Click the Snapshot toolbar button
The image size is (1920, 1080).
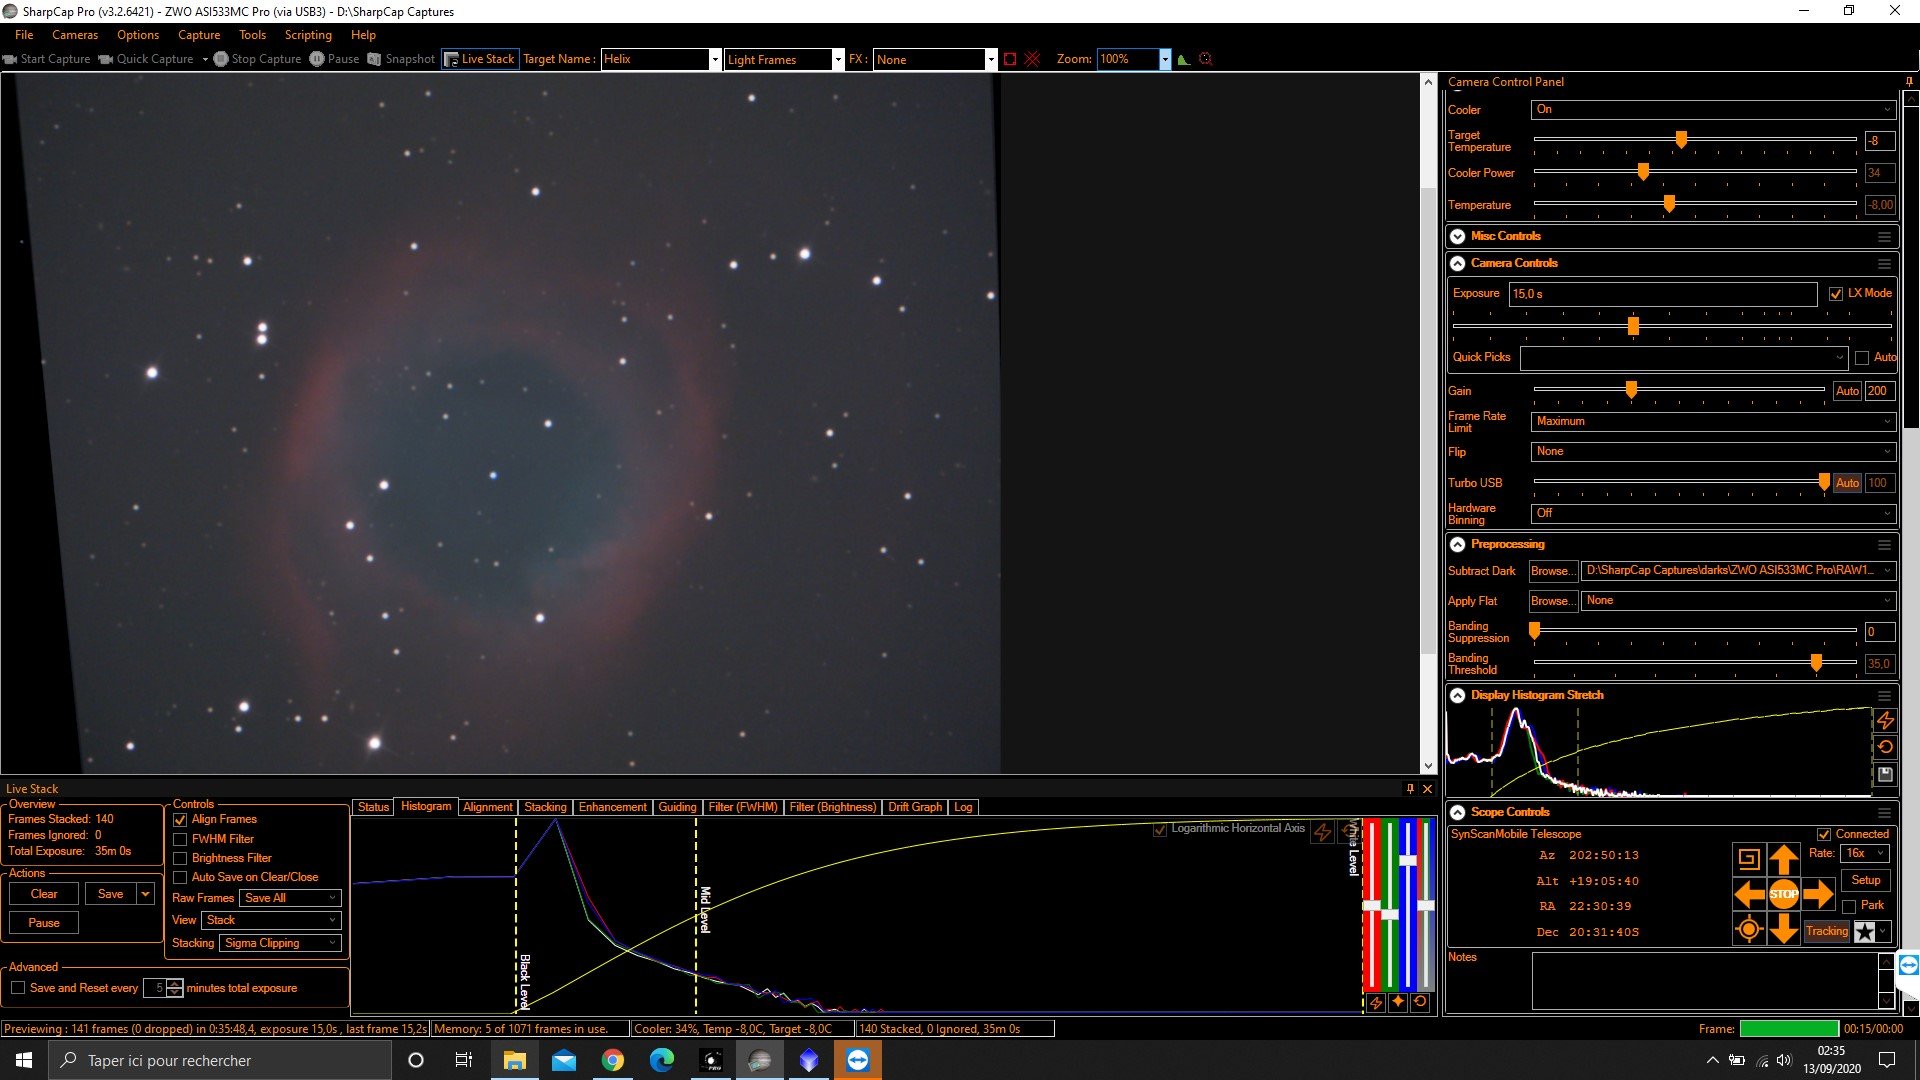tap(401, 59)
